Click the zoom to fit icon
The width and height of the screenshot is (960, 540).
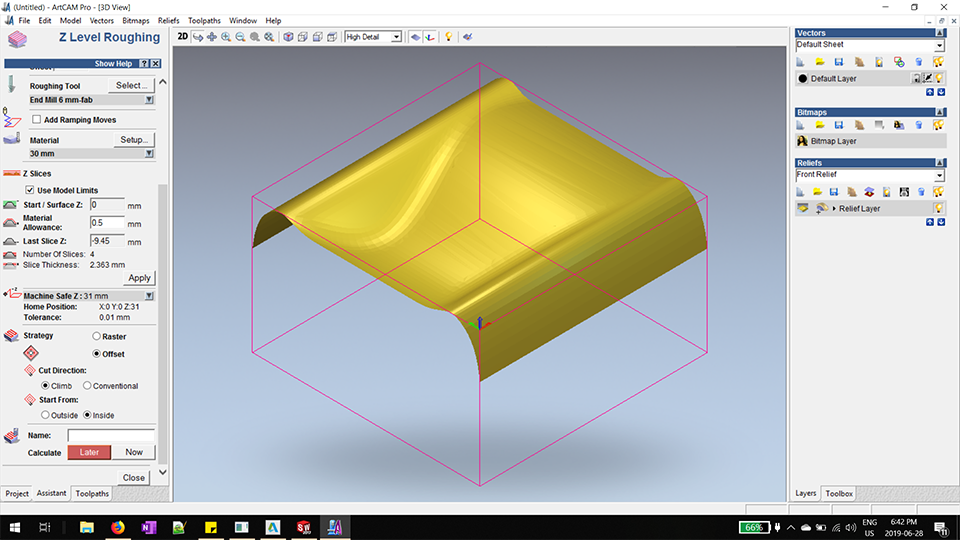[x=269, y=37]
